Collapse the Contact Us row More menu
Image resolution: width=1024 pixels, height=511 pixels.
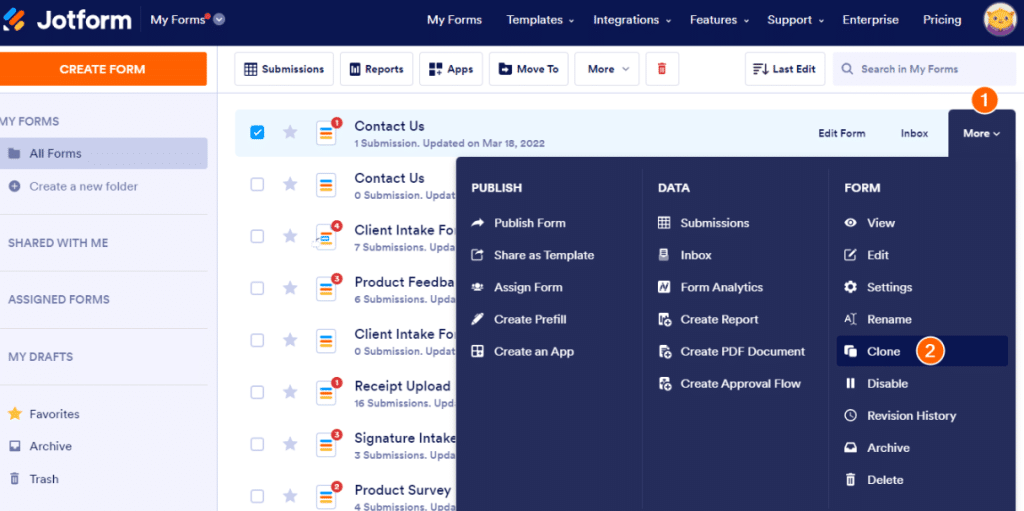point(982,133)
